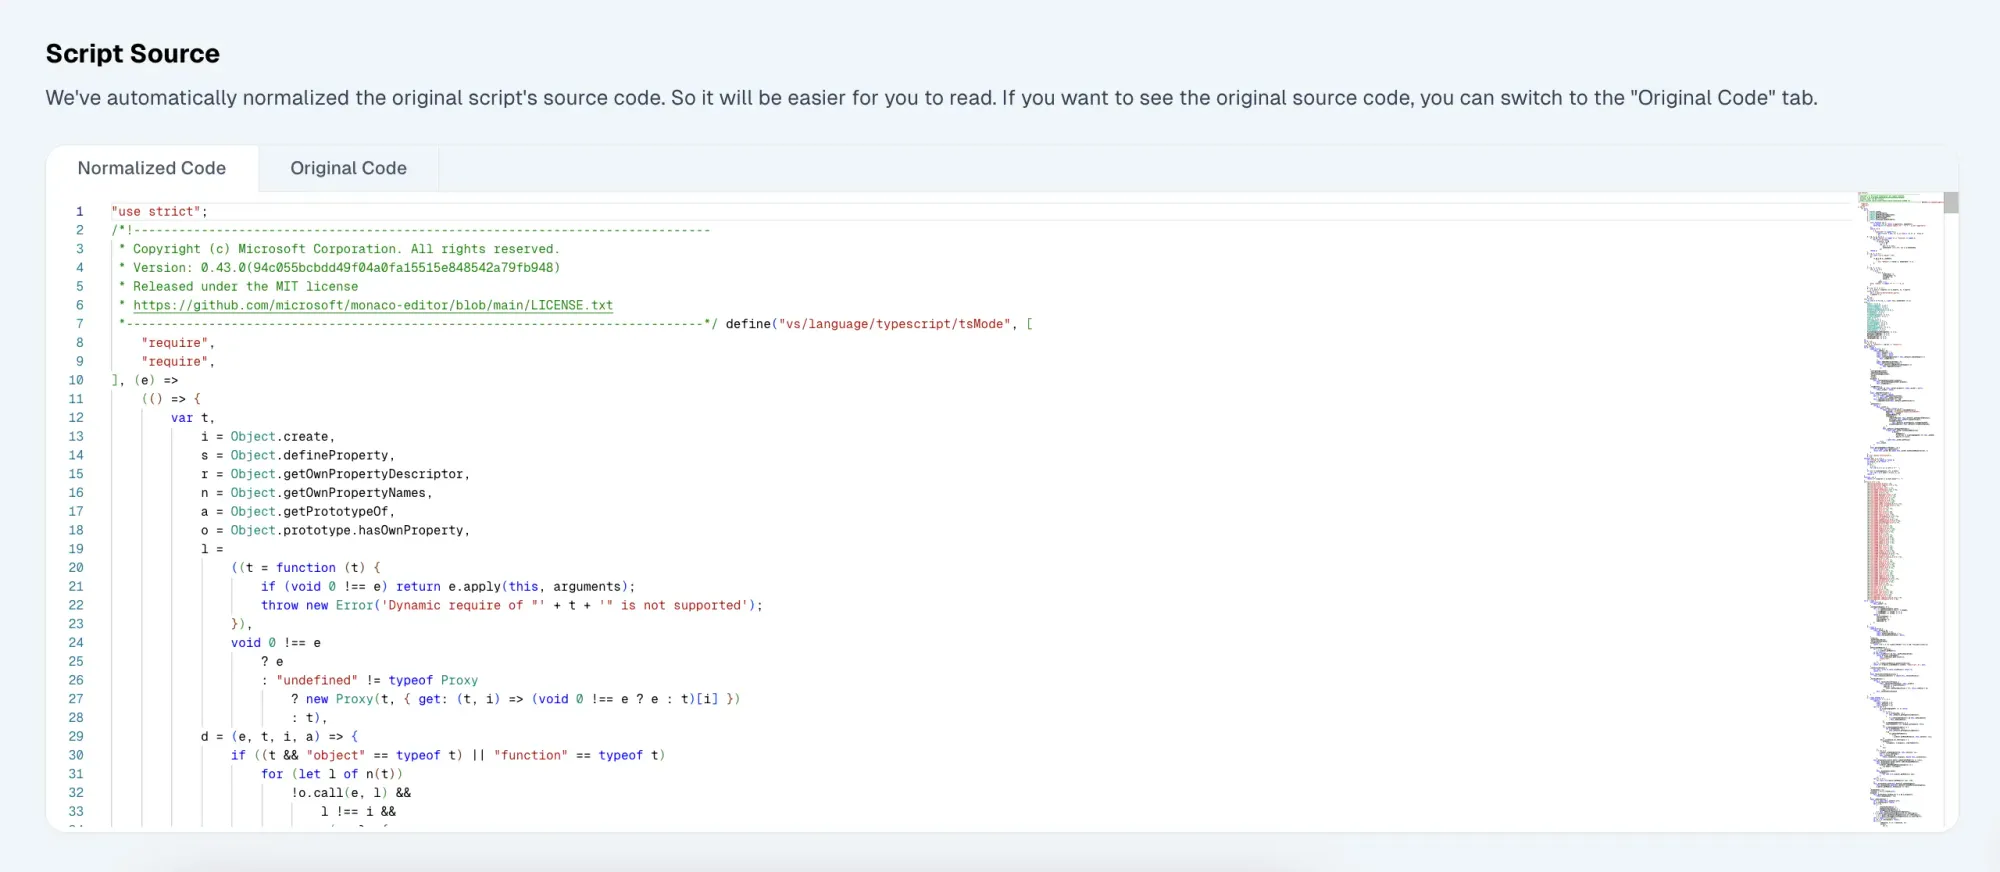The width and height of the screenshot is (2000, 872).
Task: Click the 'i = Object.create' line
Action: [268, 437]
